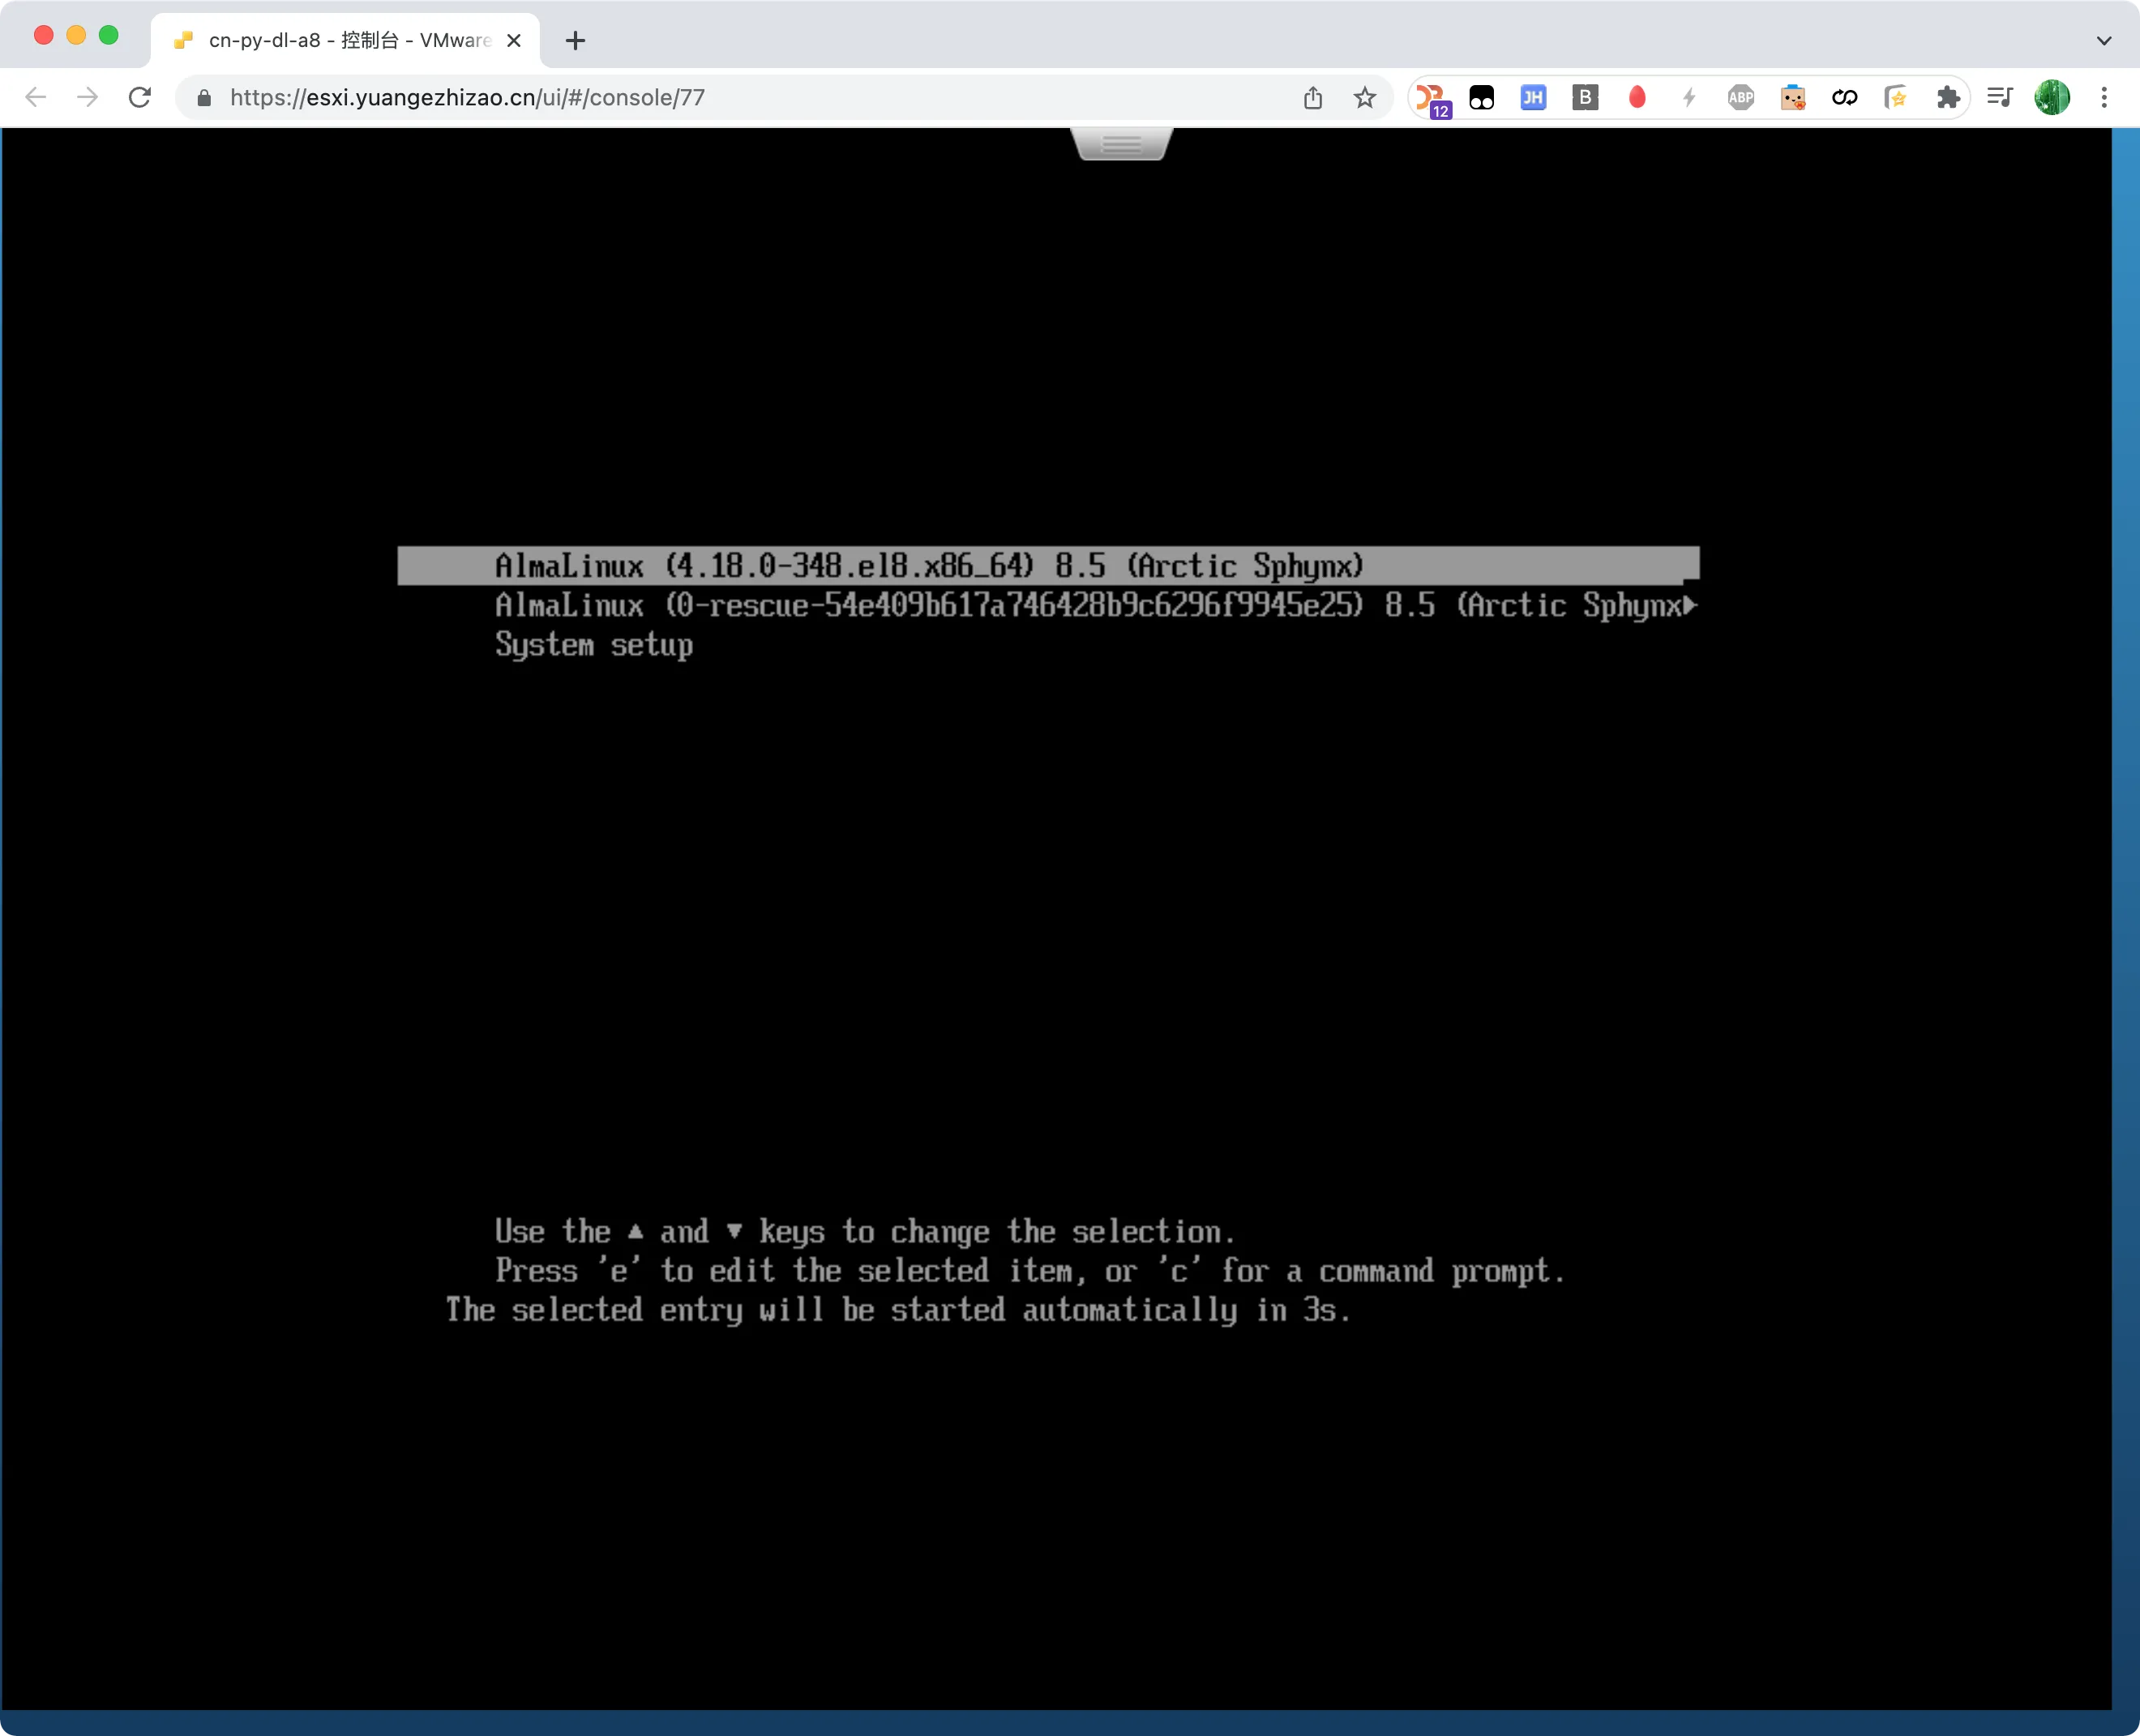This screenshot has width=2140, height=1736.
Task: Expand the tab search chevron
Action: point(2104,41)
